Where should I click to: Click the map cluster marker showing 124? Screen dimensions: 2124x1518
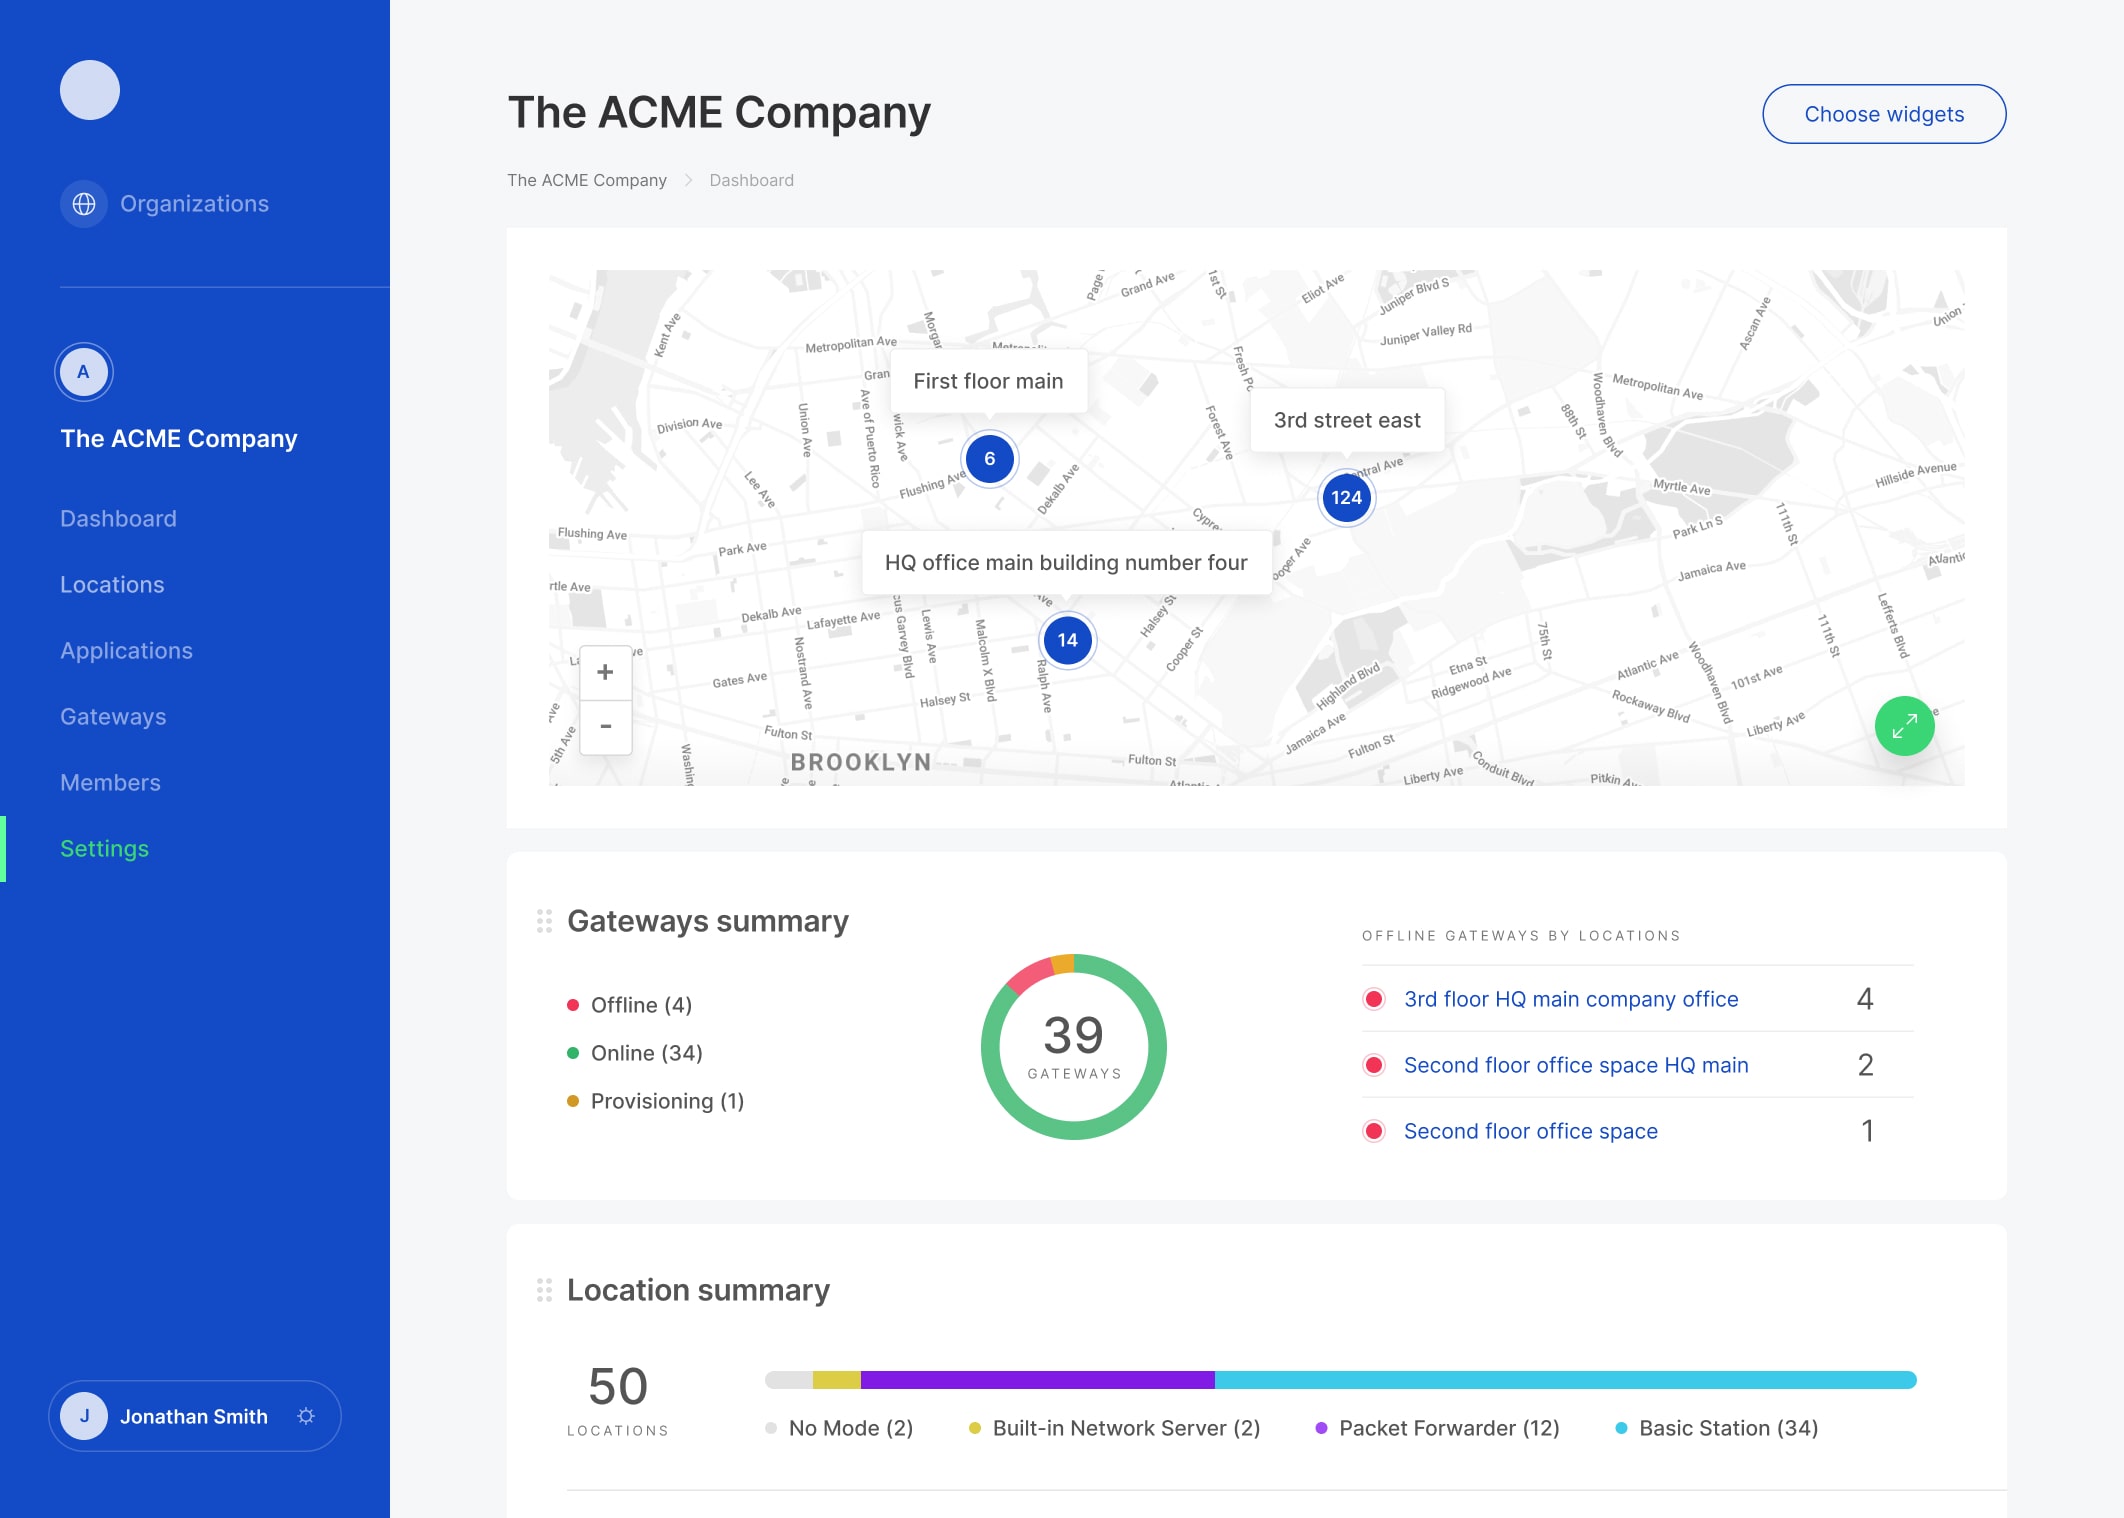[1346, 498]
